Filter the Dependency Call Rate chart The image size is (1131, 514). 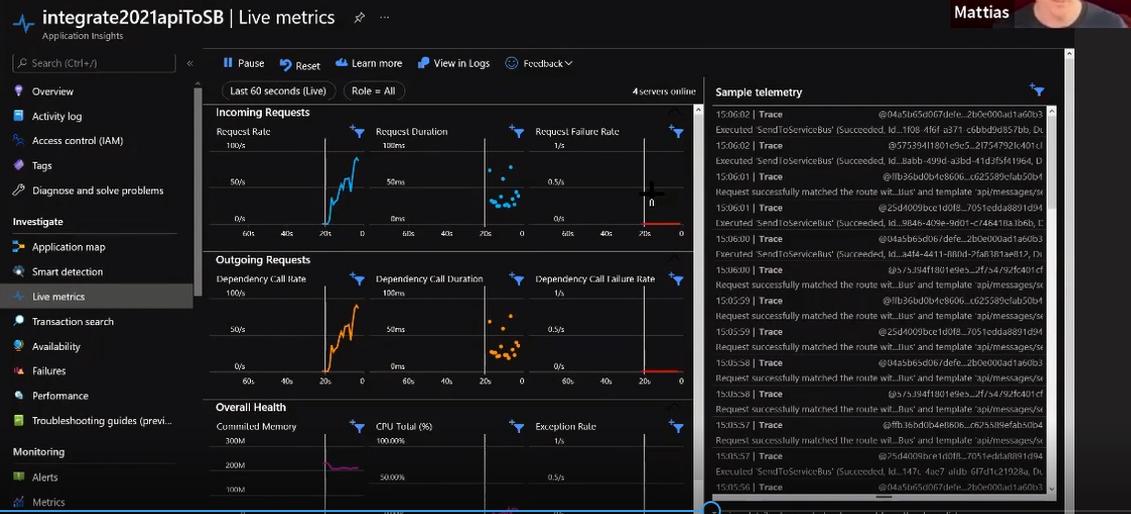[x=358, y=278]
